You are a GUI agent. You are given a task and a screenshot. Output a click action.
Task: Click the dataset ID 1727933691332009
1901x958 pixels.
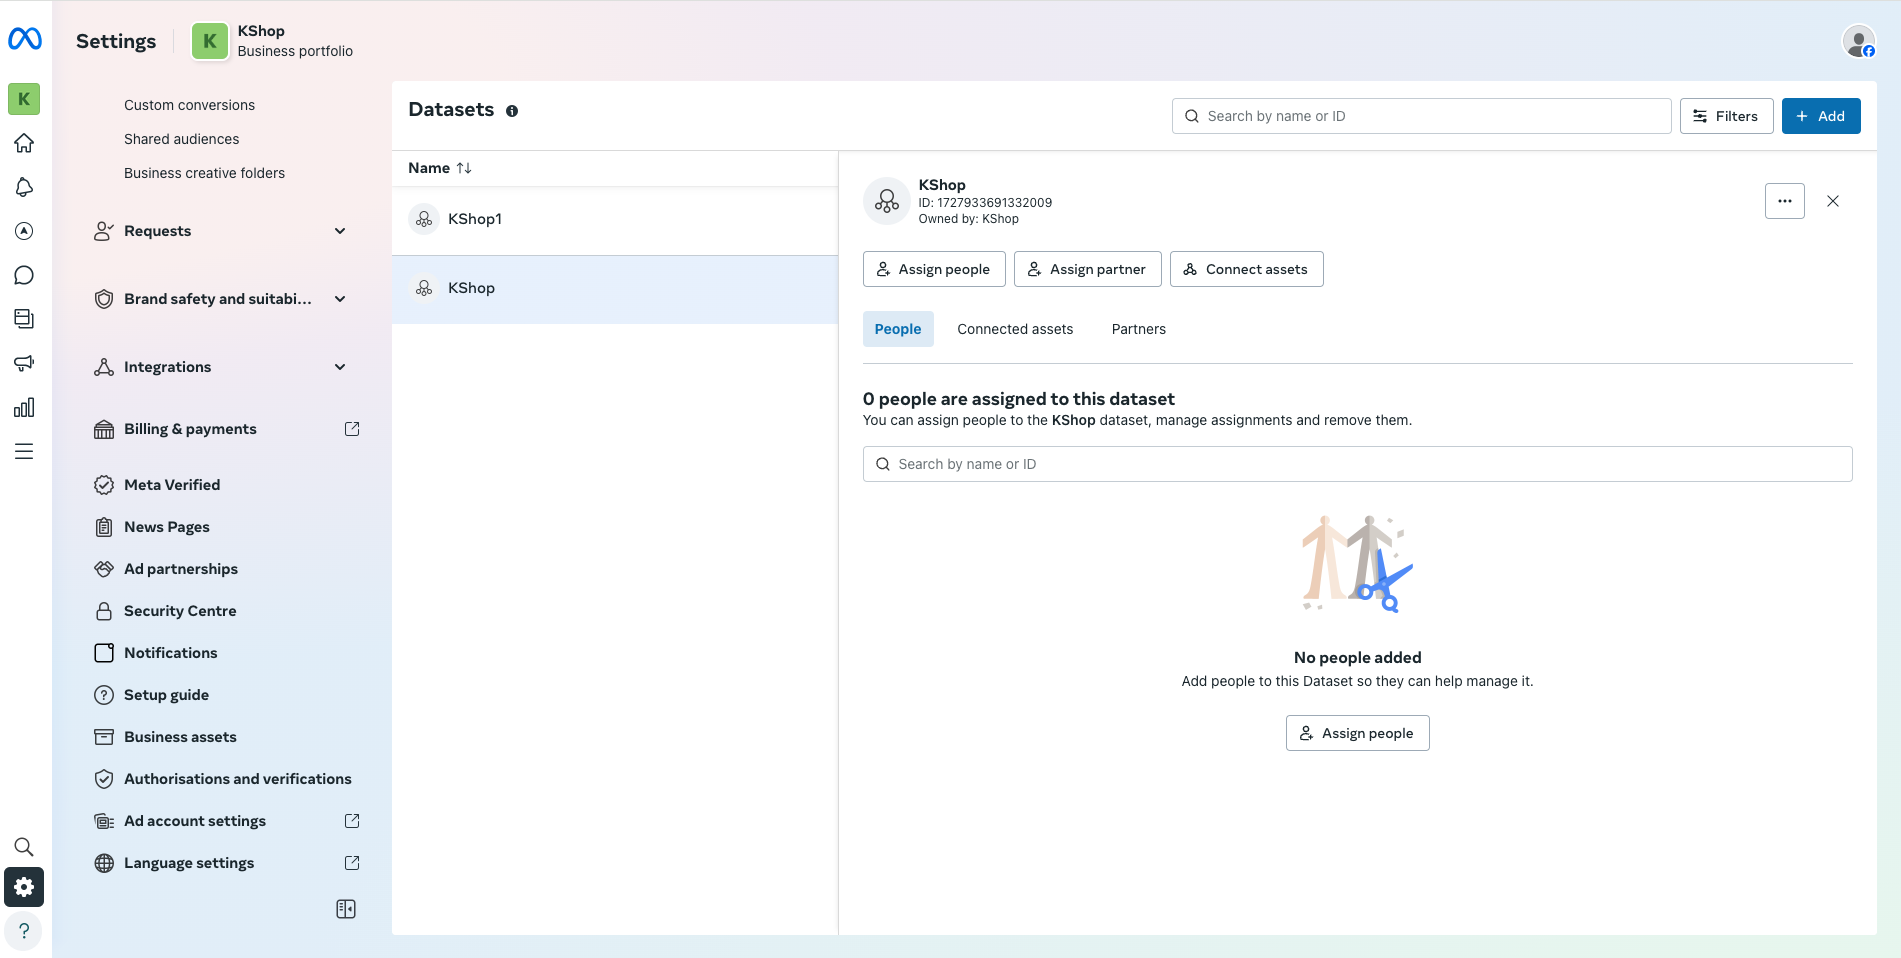tap(995, 203)
